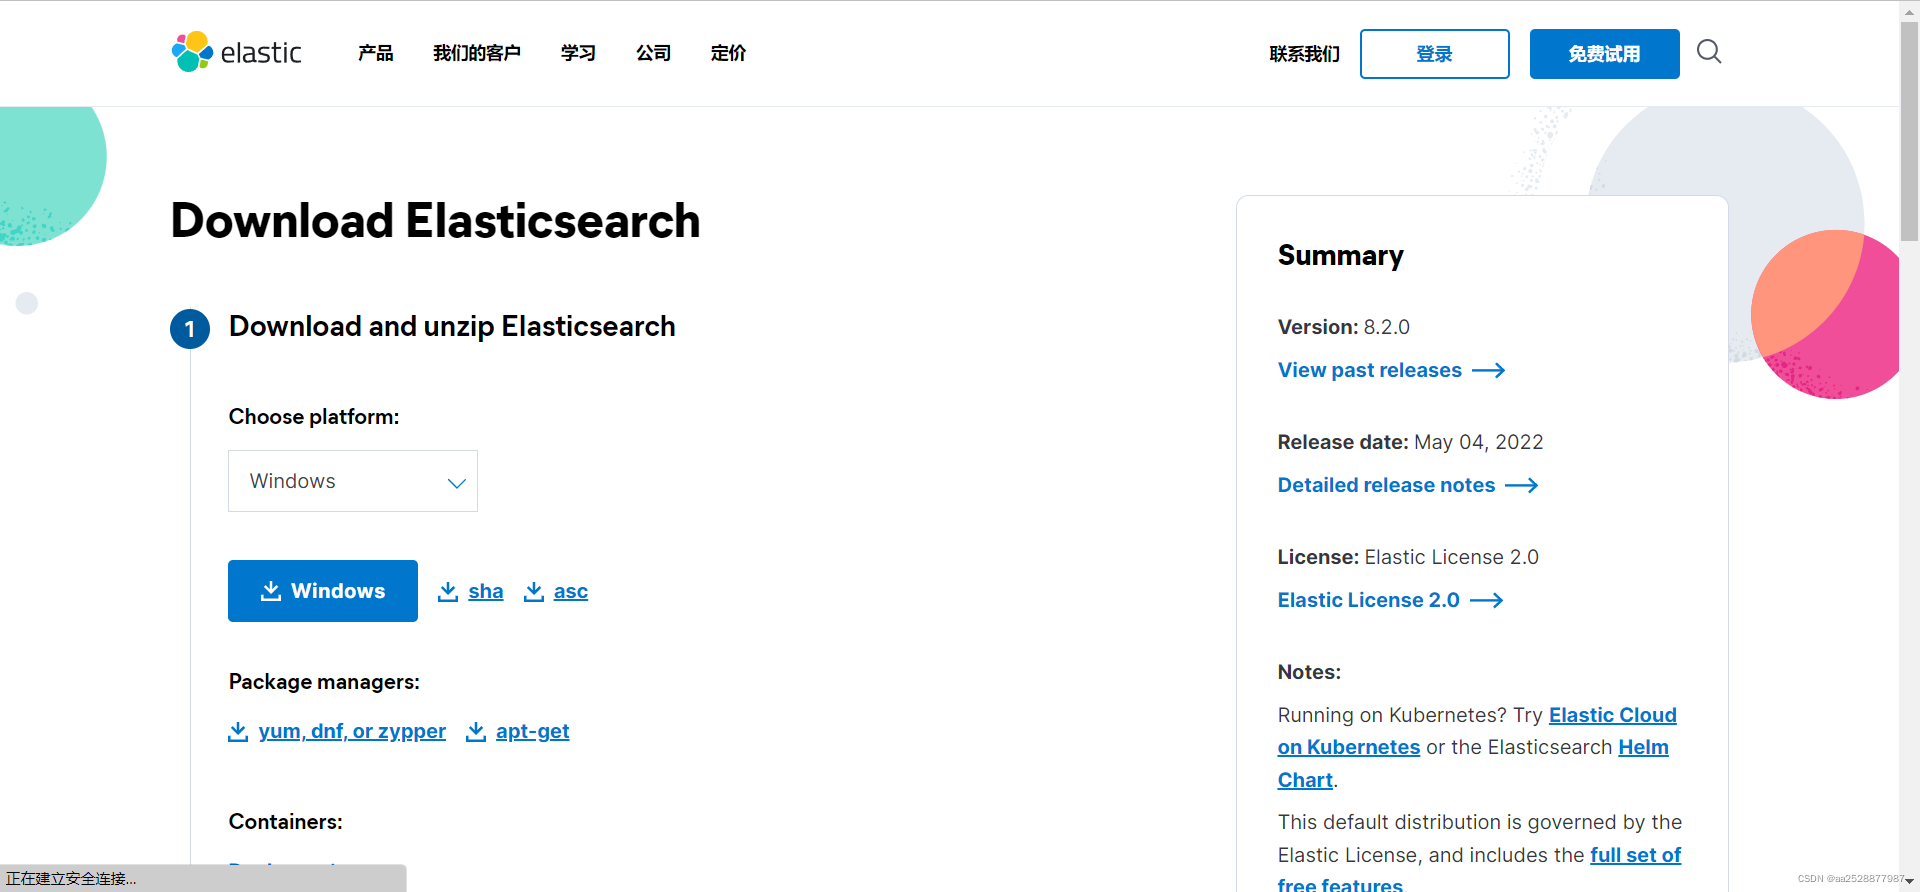
Task: Open the 定价 menu item
Action: 729,53
